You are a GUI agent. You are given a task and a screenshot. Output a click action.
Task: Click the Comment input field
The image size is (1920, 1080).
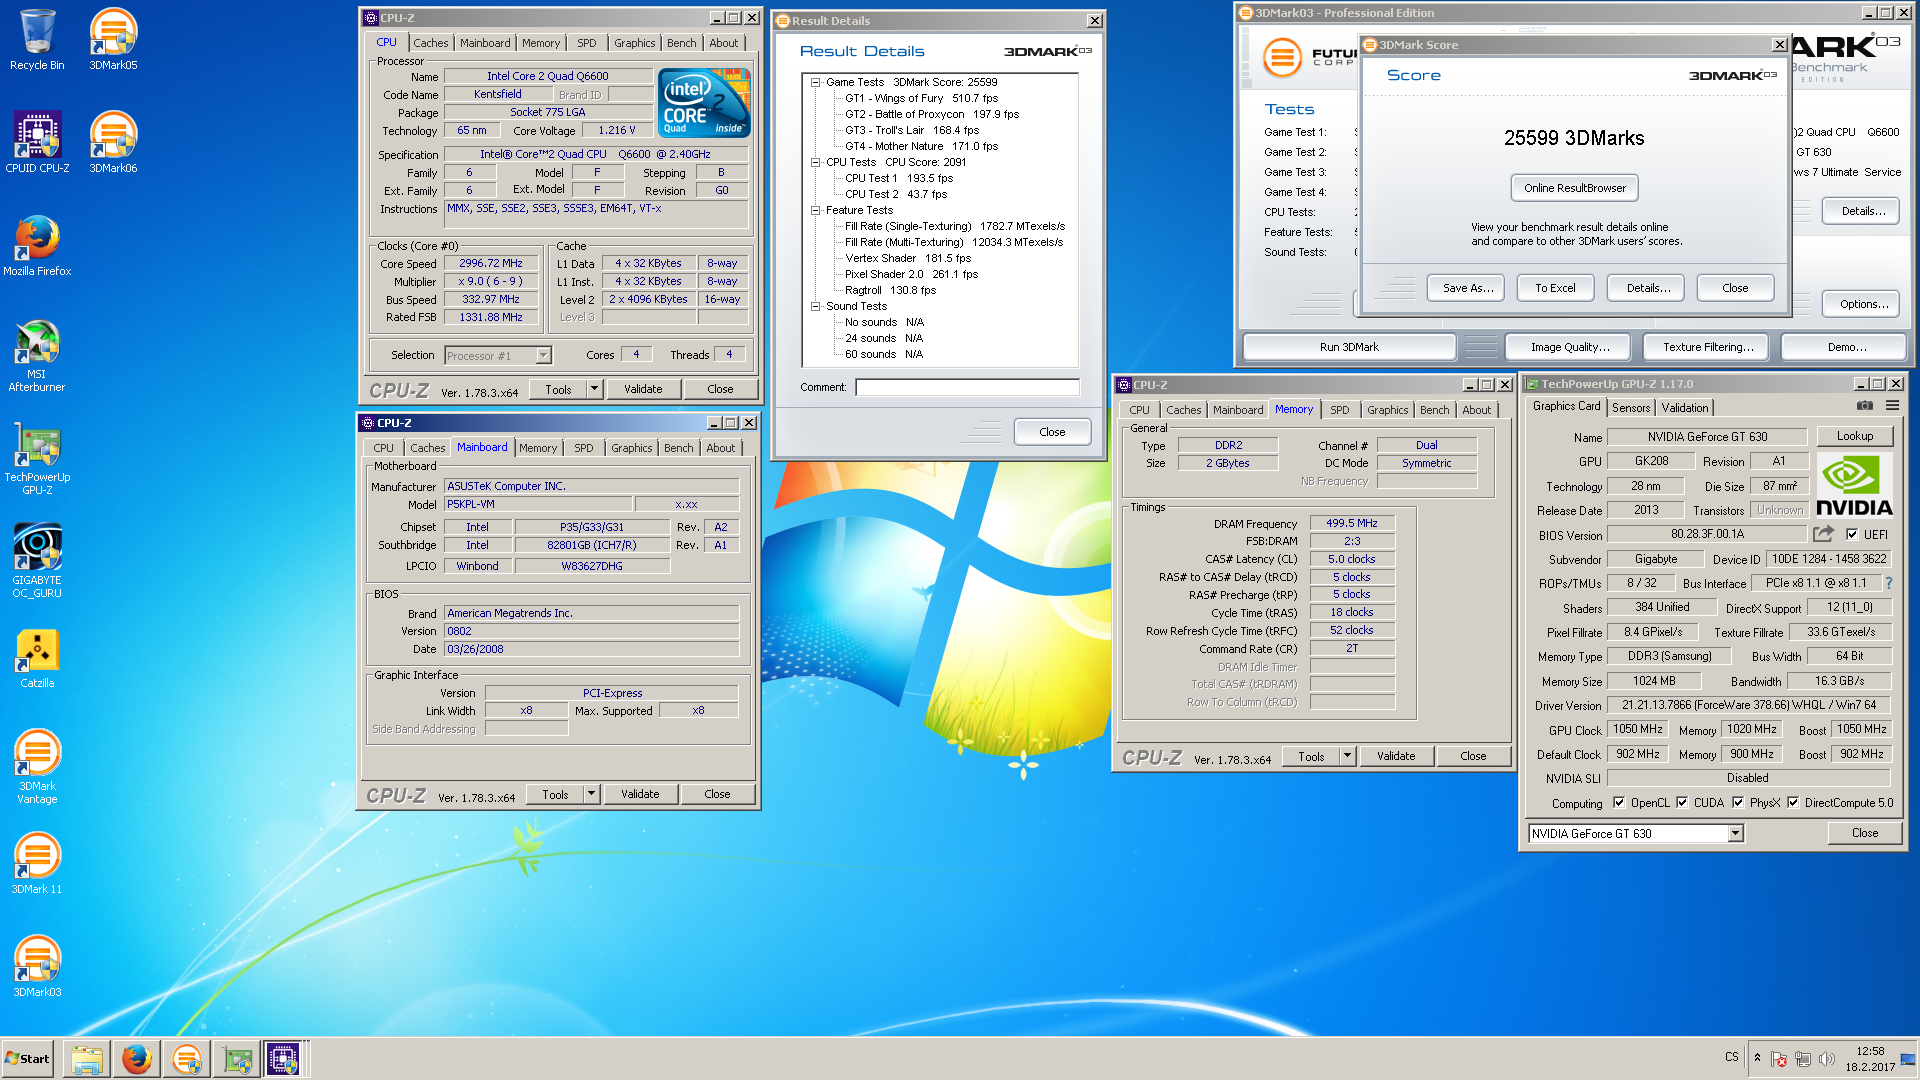pyautogui.click(x=967, y=387)
